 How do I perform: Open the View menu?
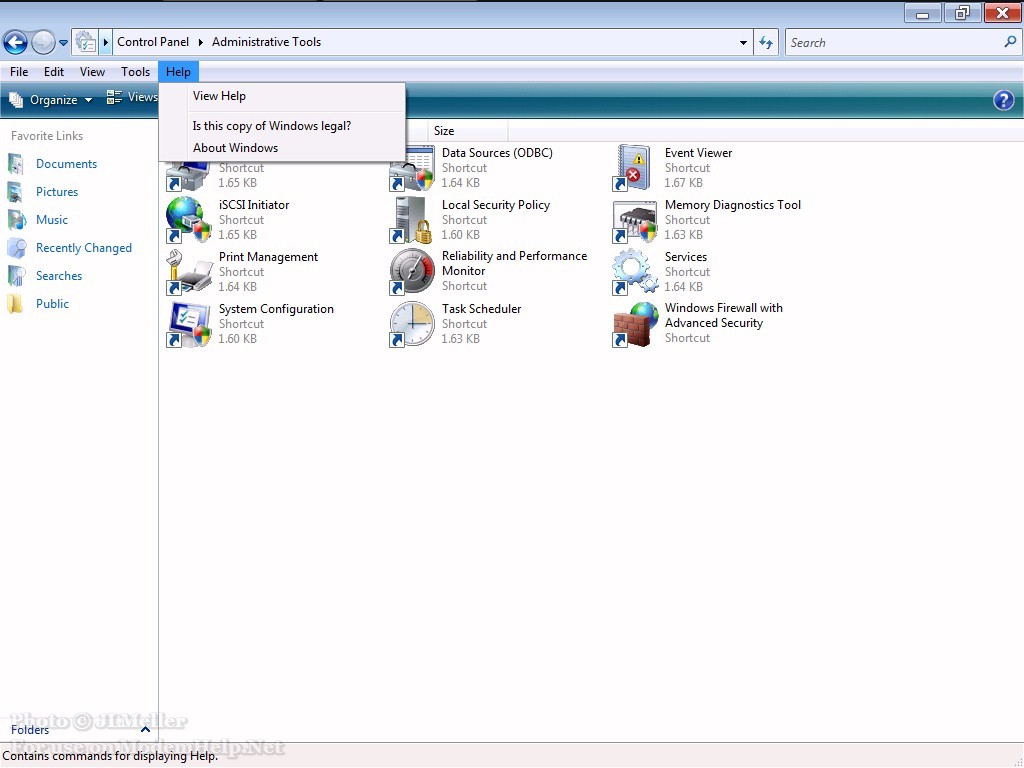92,72
